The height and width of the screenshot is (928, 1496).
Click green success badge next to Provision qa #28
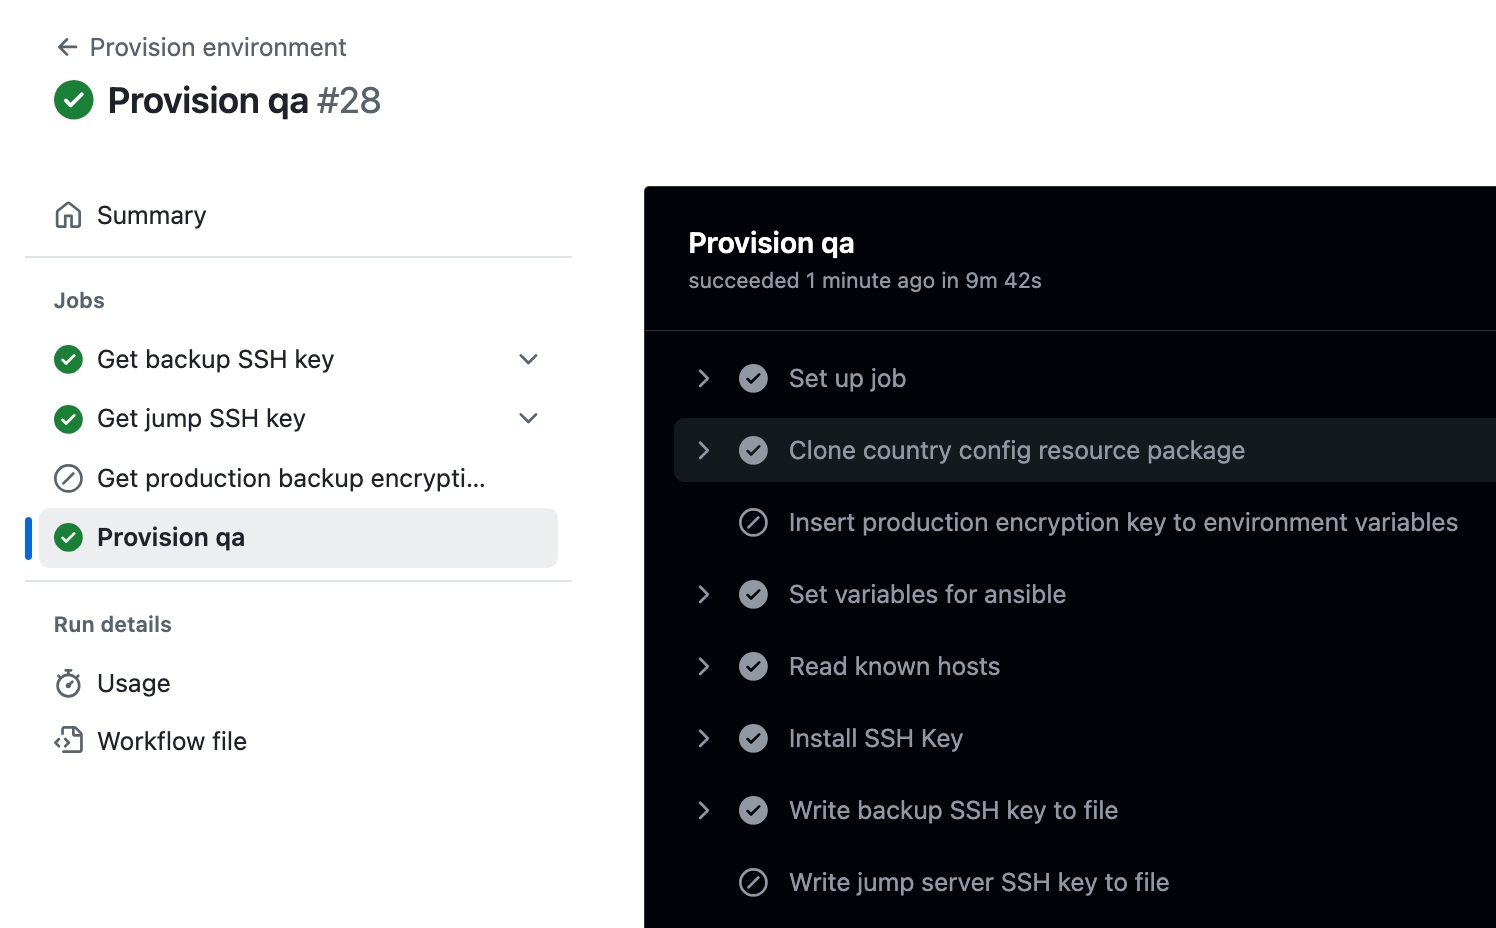(73, 100)
